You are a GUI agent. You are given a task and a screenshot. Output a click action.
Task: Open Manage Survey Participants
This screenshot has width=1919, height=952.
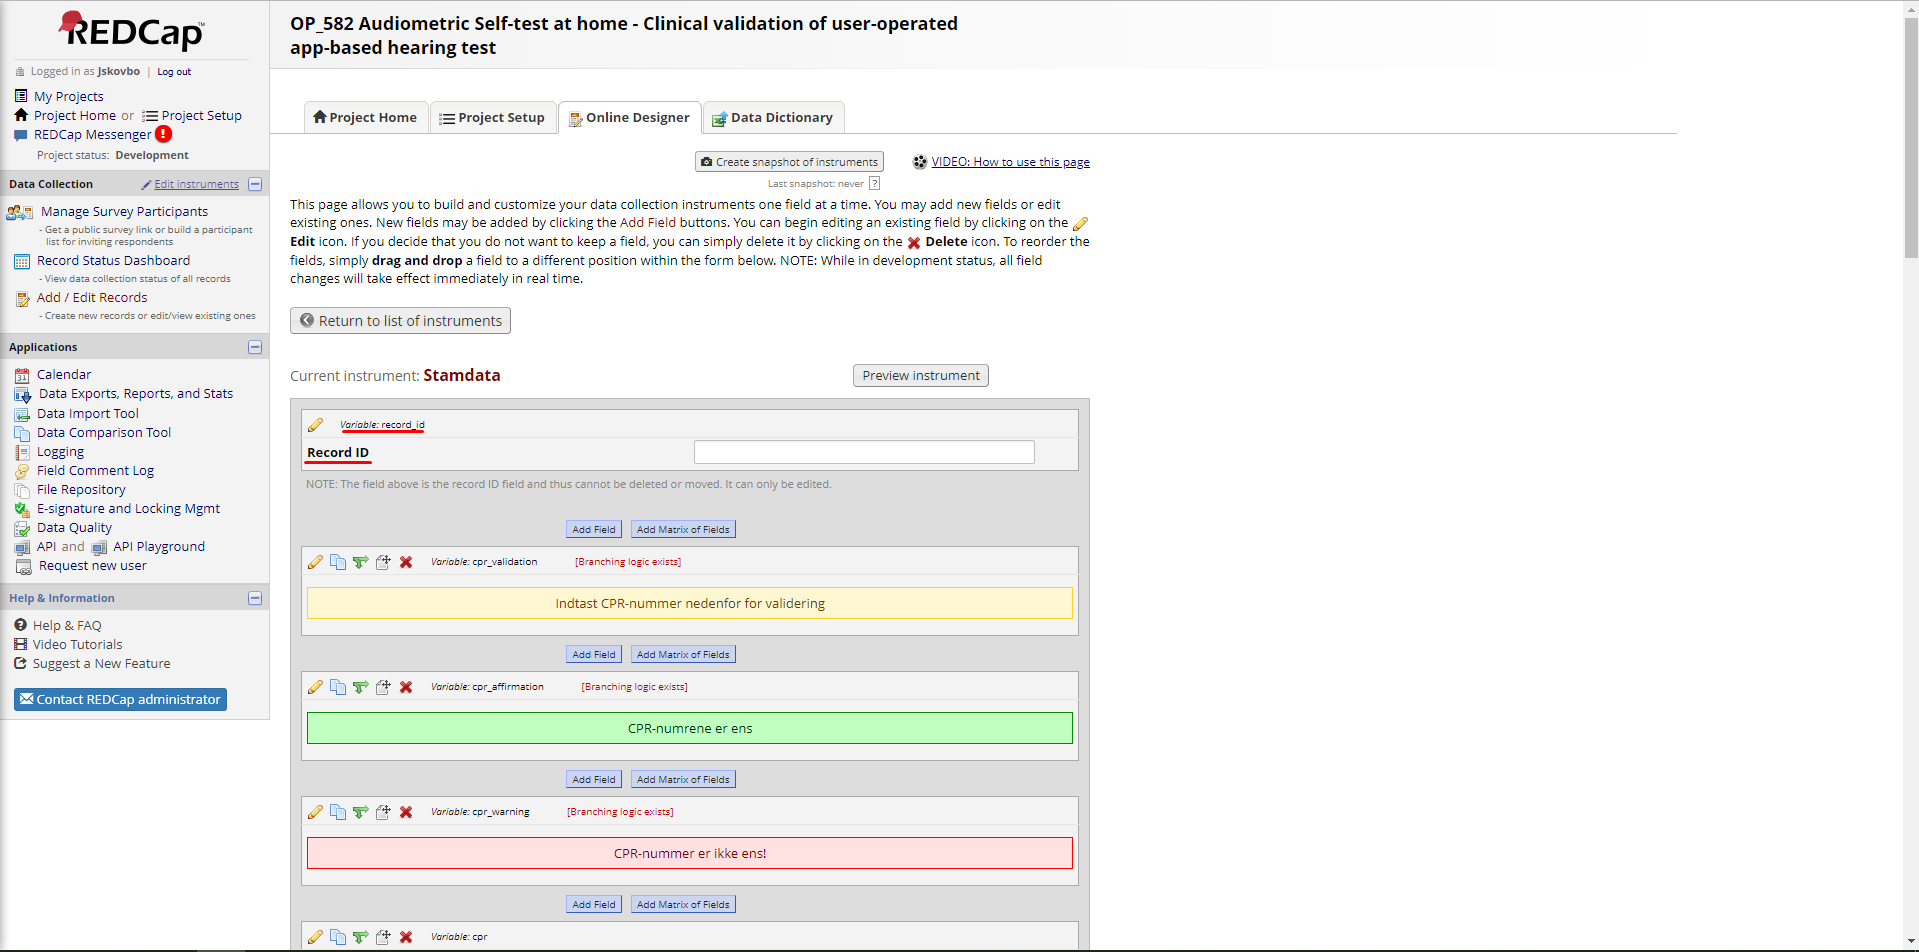pos(124,211)
